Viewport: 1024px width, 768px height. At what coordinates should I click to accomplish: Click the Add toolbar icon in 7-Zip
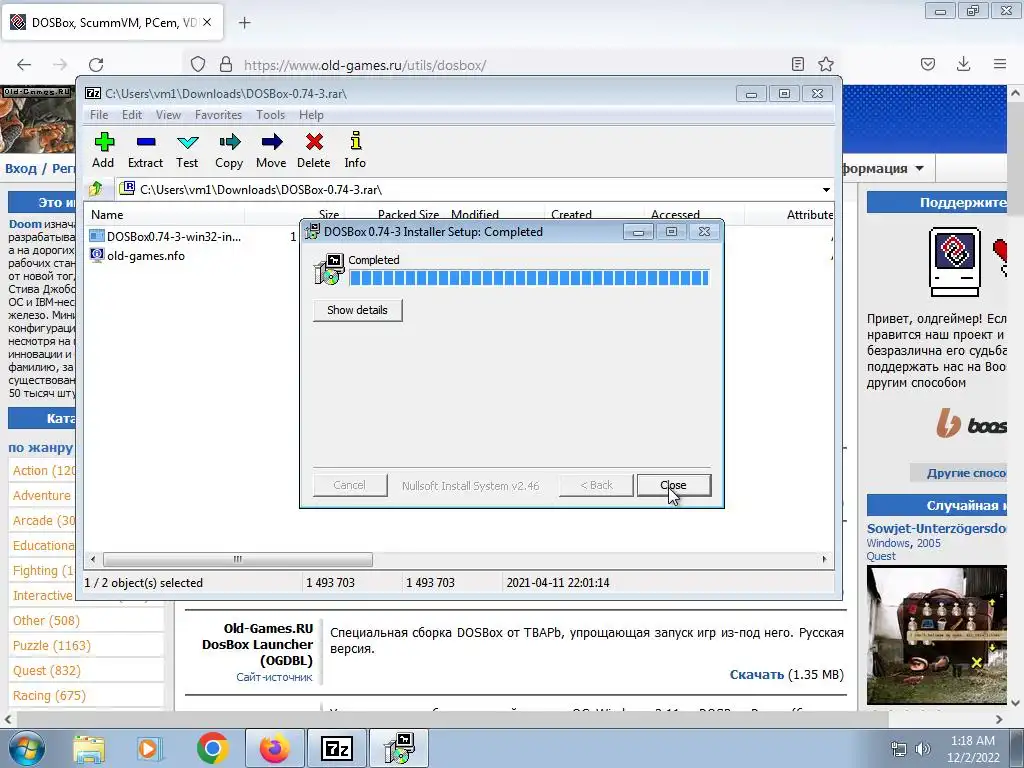[103, 150]
